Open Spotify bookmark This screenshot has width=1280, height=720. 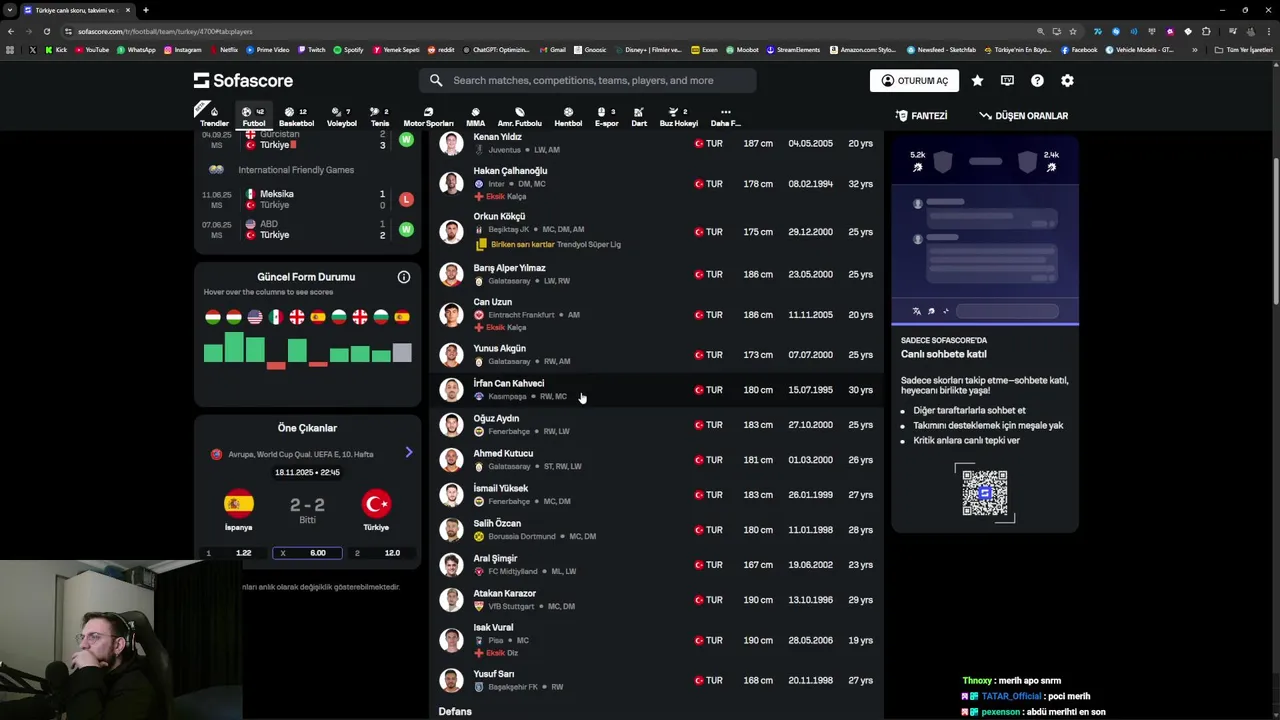pyautogui.click(x=348, y=49)
